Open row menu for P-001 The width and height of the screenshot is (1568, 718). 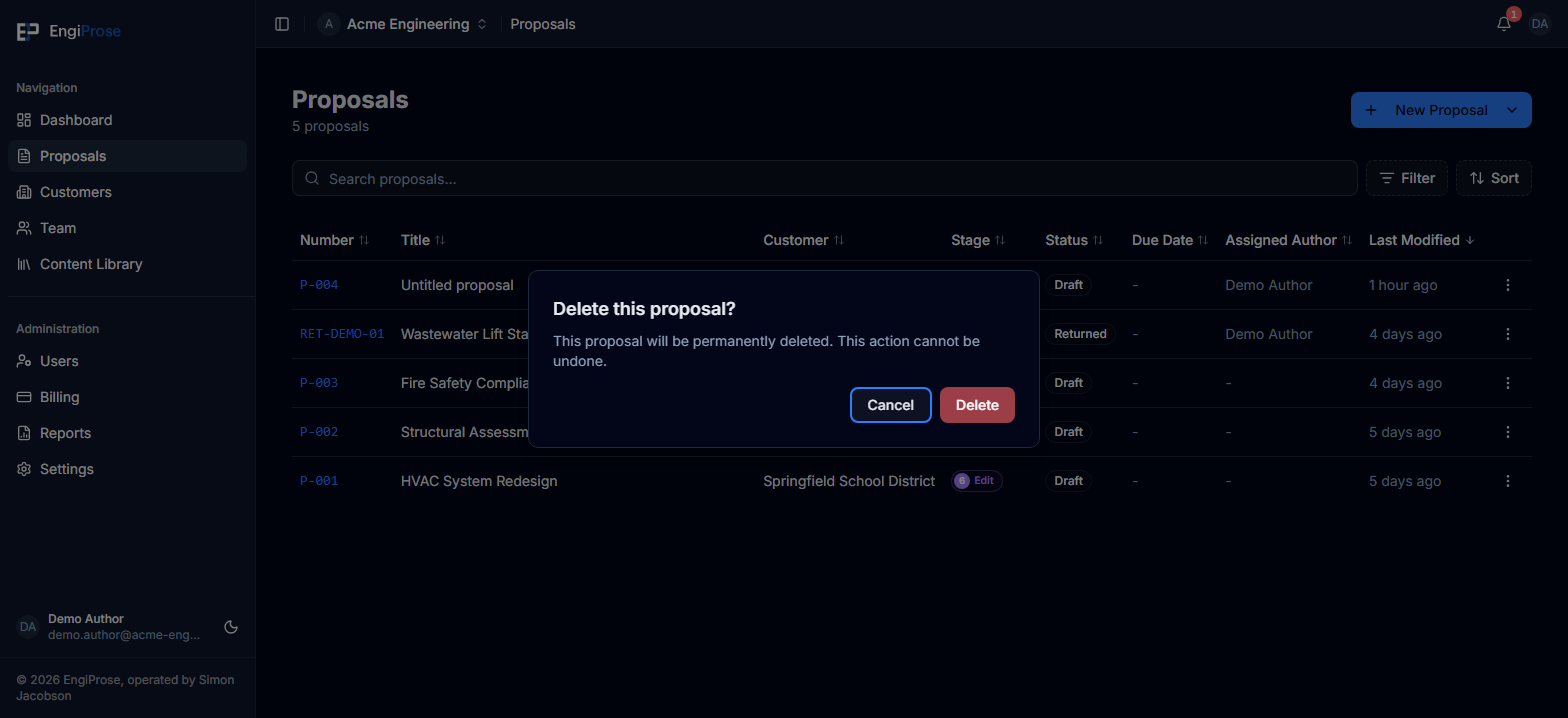point(1508,481)
